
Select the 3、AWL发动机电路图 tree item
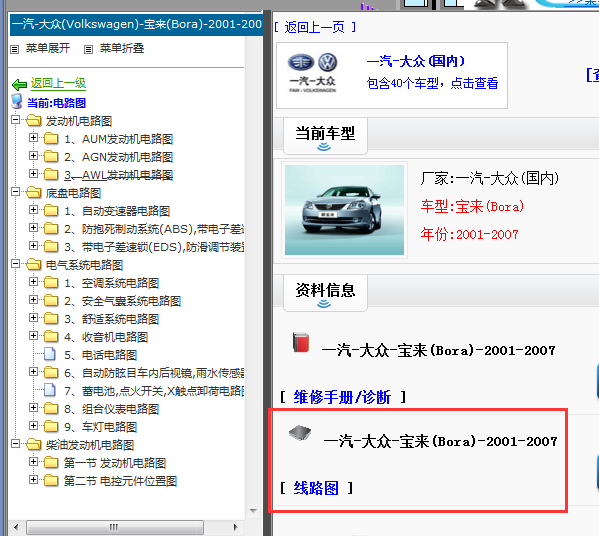[118, 175]
